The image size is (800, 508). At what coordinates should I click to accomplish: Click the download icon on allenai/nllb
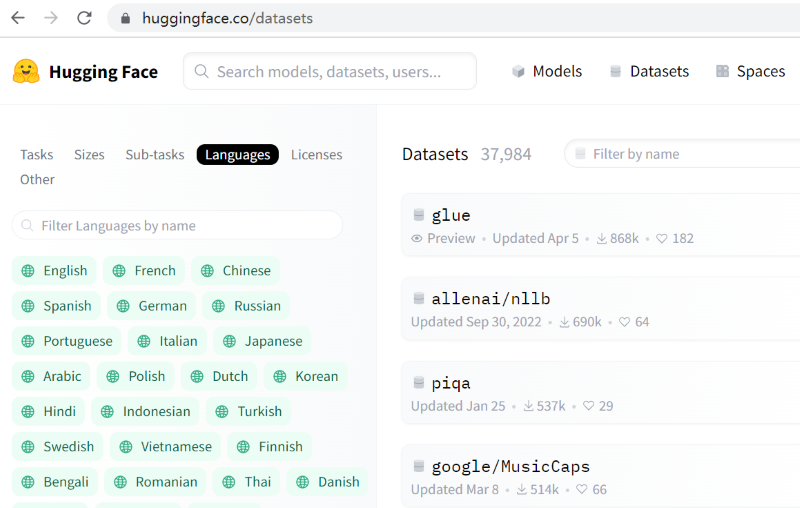click(564, 322)
